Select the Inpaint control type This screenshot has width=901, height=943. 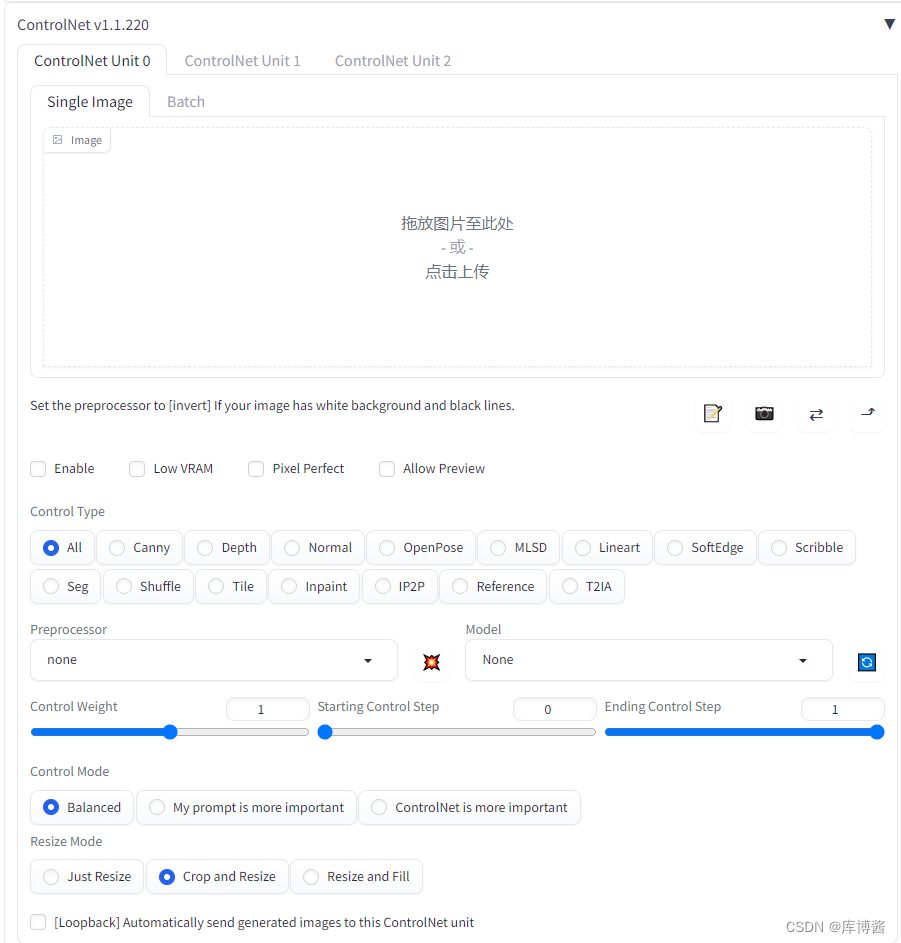314,586
